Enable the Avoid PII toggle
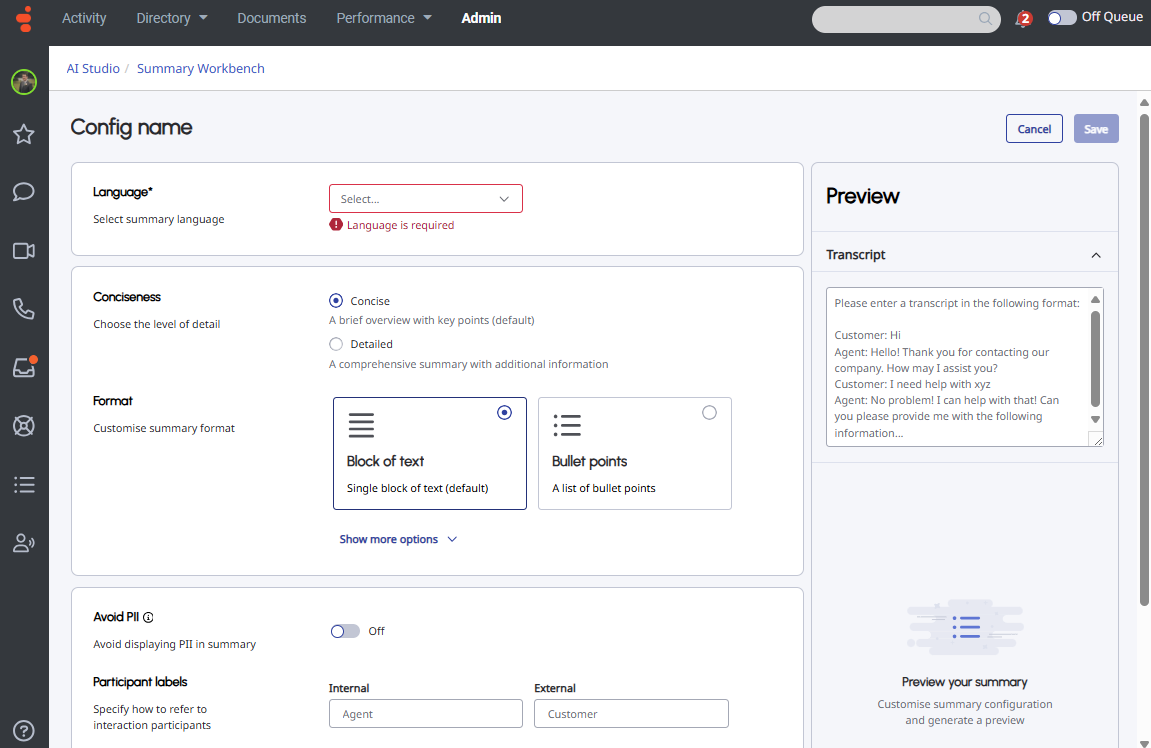 (345, 631)
